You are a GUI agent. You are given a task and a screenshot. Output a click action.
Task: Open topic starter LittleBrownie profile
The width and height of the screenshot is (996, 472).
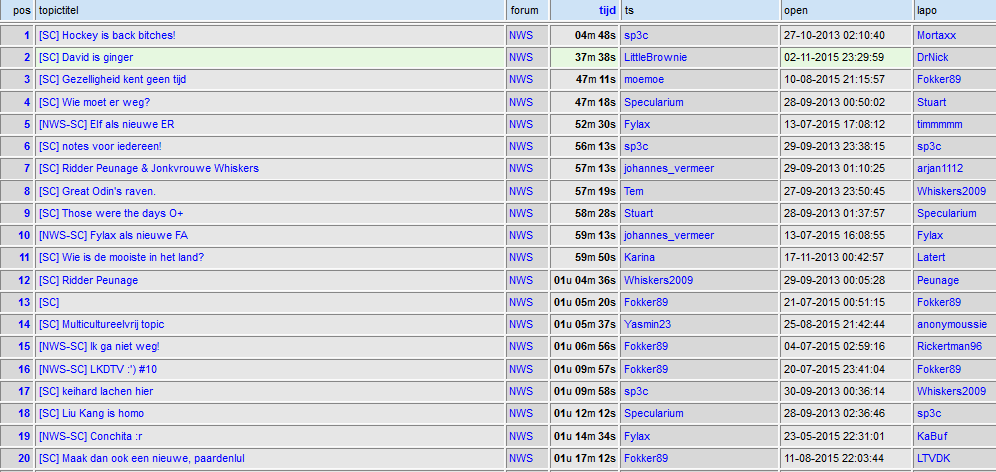coord(656,58)
